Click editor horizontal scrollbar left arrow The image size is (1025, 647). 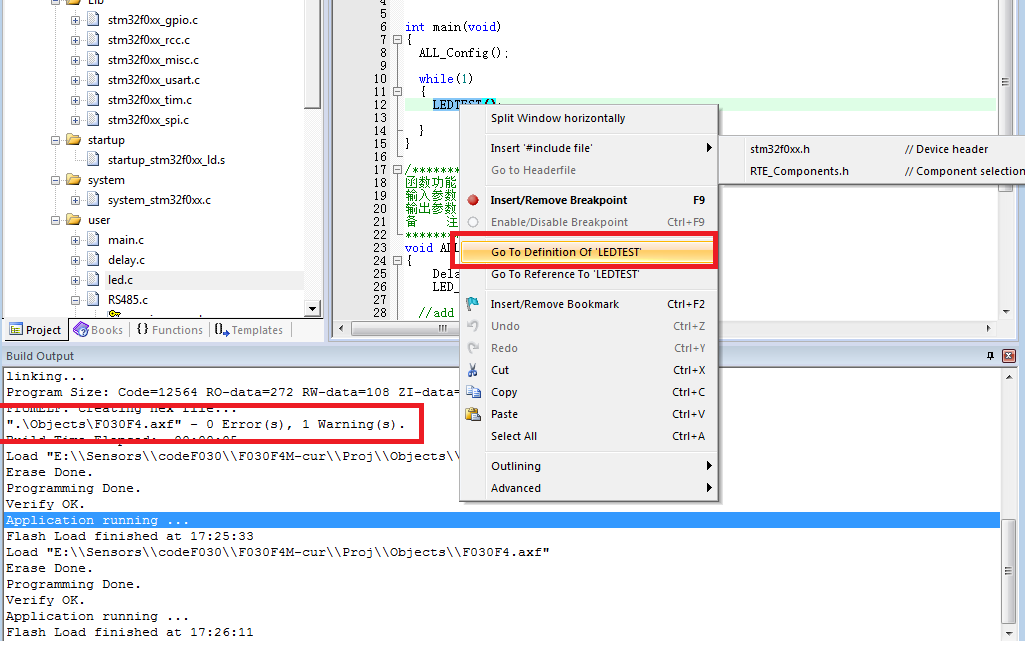pyautogui.click(x=341, y=328)
